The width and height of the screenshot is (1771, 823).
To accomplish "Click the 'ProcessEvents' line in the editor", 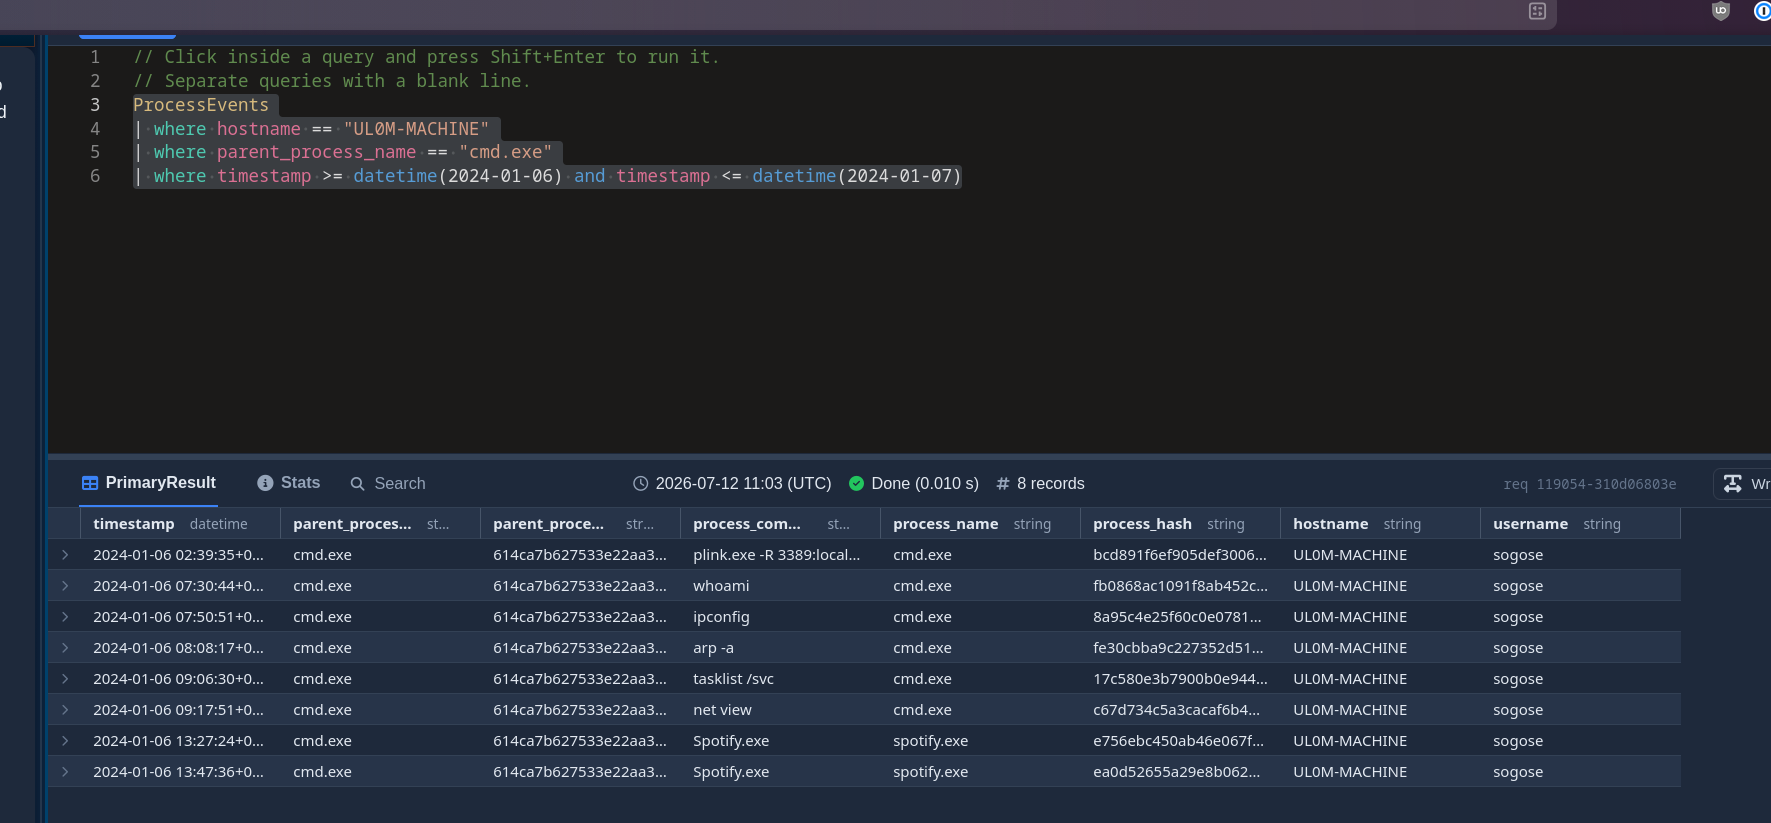I will tap(201, 105).
